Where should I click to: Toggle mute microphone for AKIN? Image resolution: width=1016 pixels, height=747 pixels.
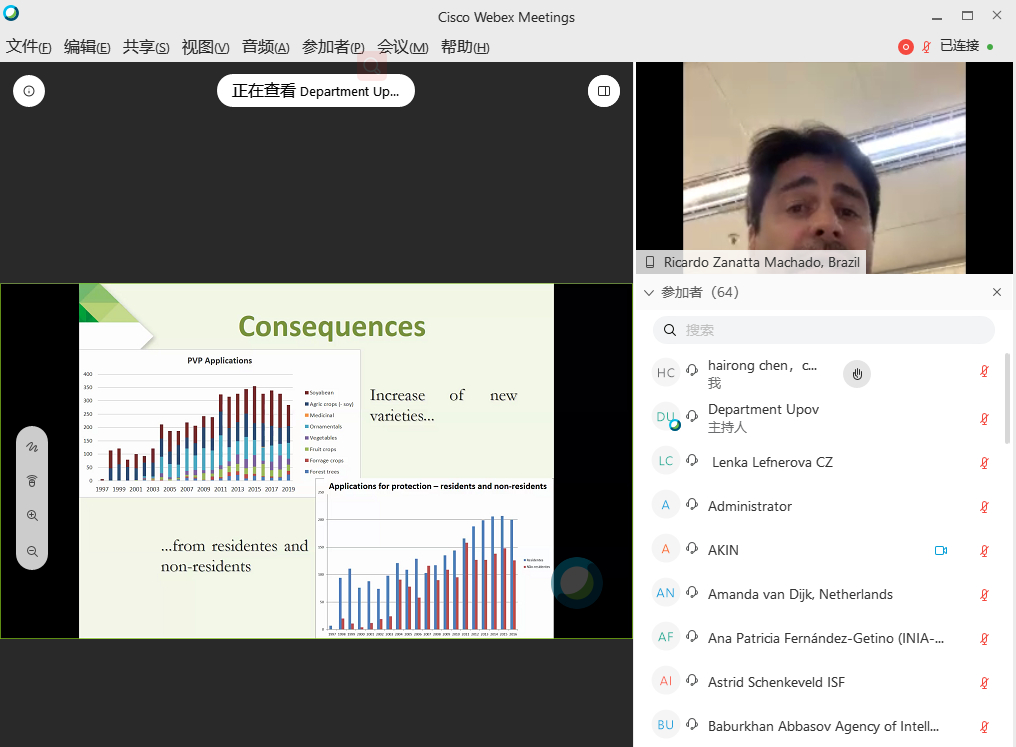click(x=984, y=551)
